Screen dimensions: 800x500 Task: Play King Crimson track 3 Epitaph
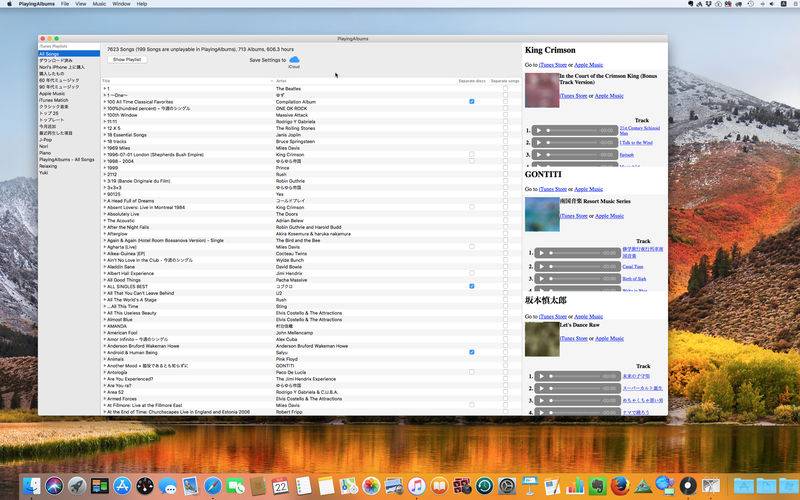click(539, 155)
